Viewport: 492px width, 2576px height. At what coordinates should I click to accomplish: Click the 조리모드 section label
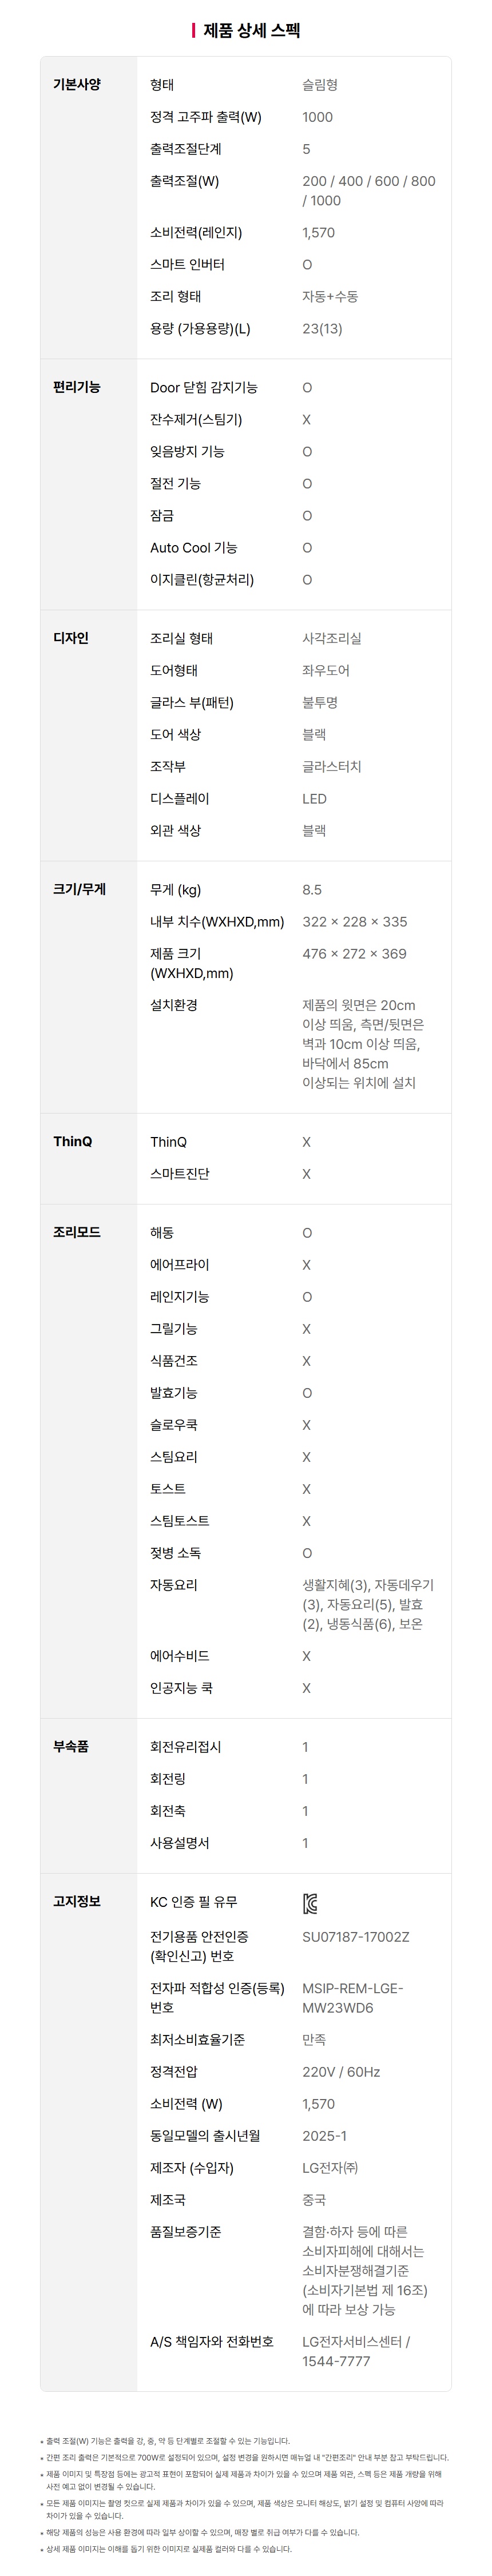coord(77,1232)
